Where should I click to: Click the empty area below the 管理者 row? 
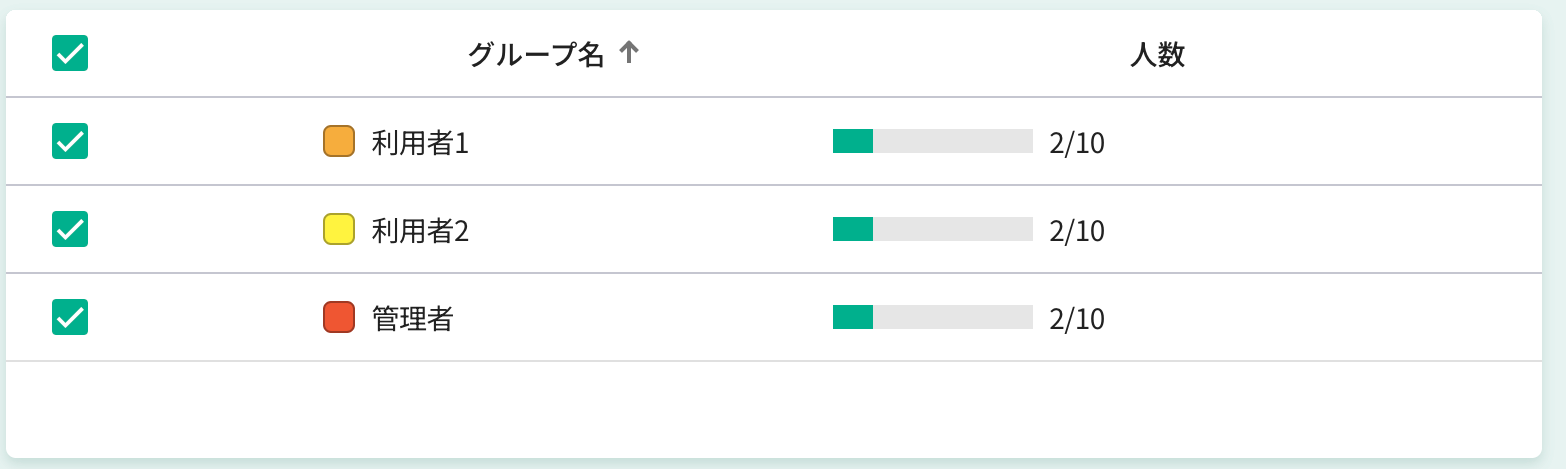(774, 408)
